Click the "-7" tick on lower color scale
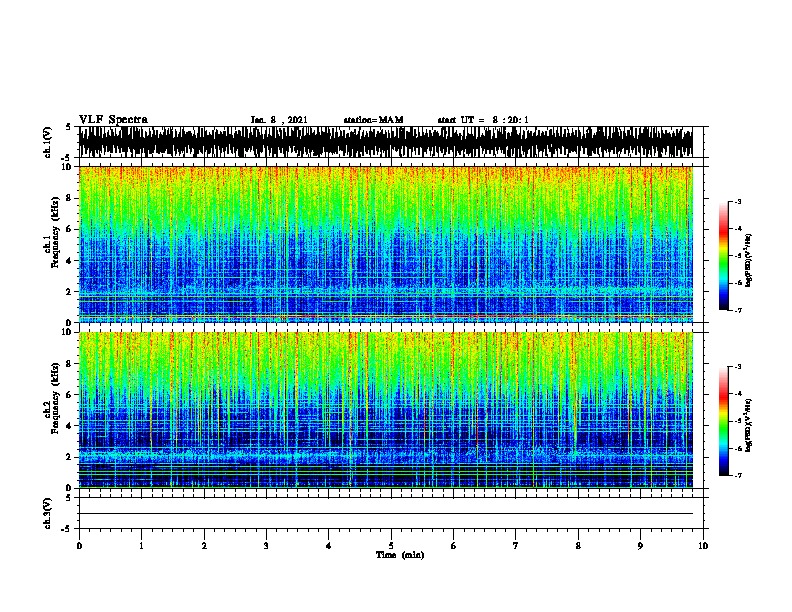This screenshot has width=792, height=612. (x=737, y=475)
